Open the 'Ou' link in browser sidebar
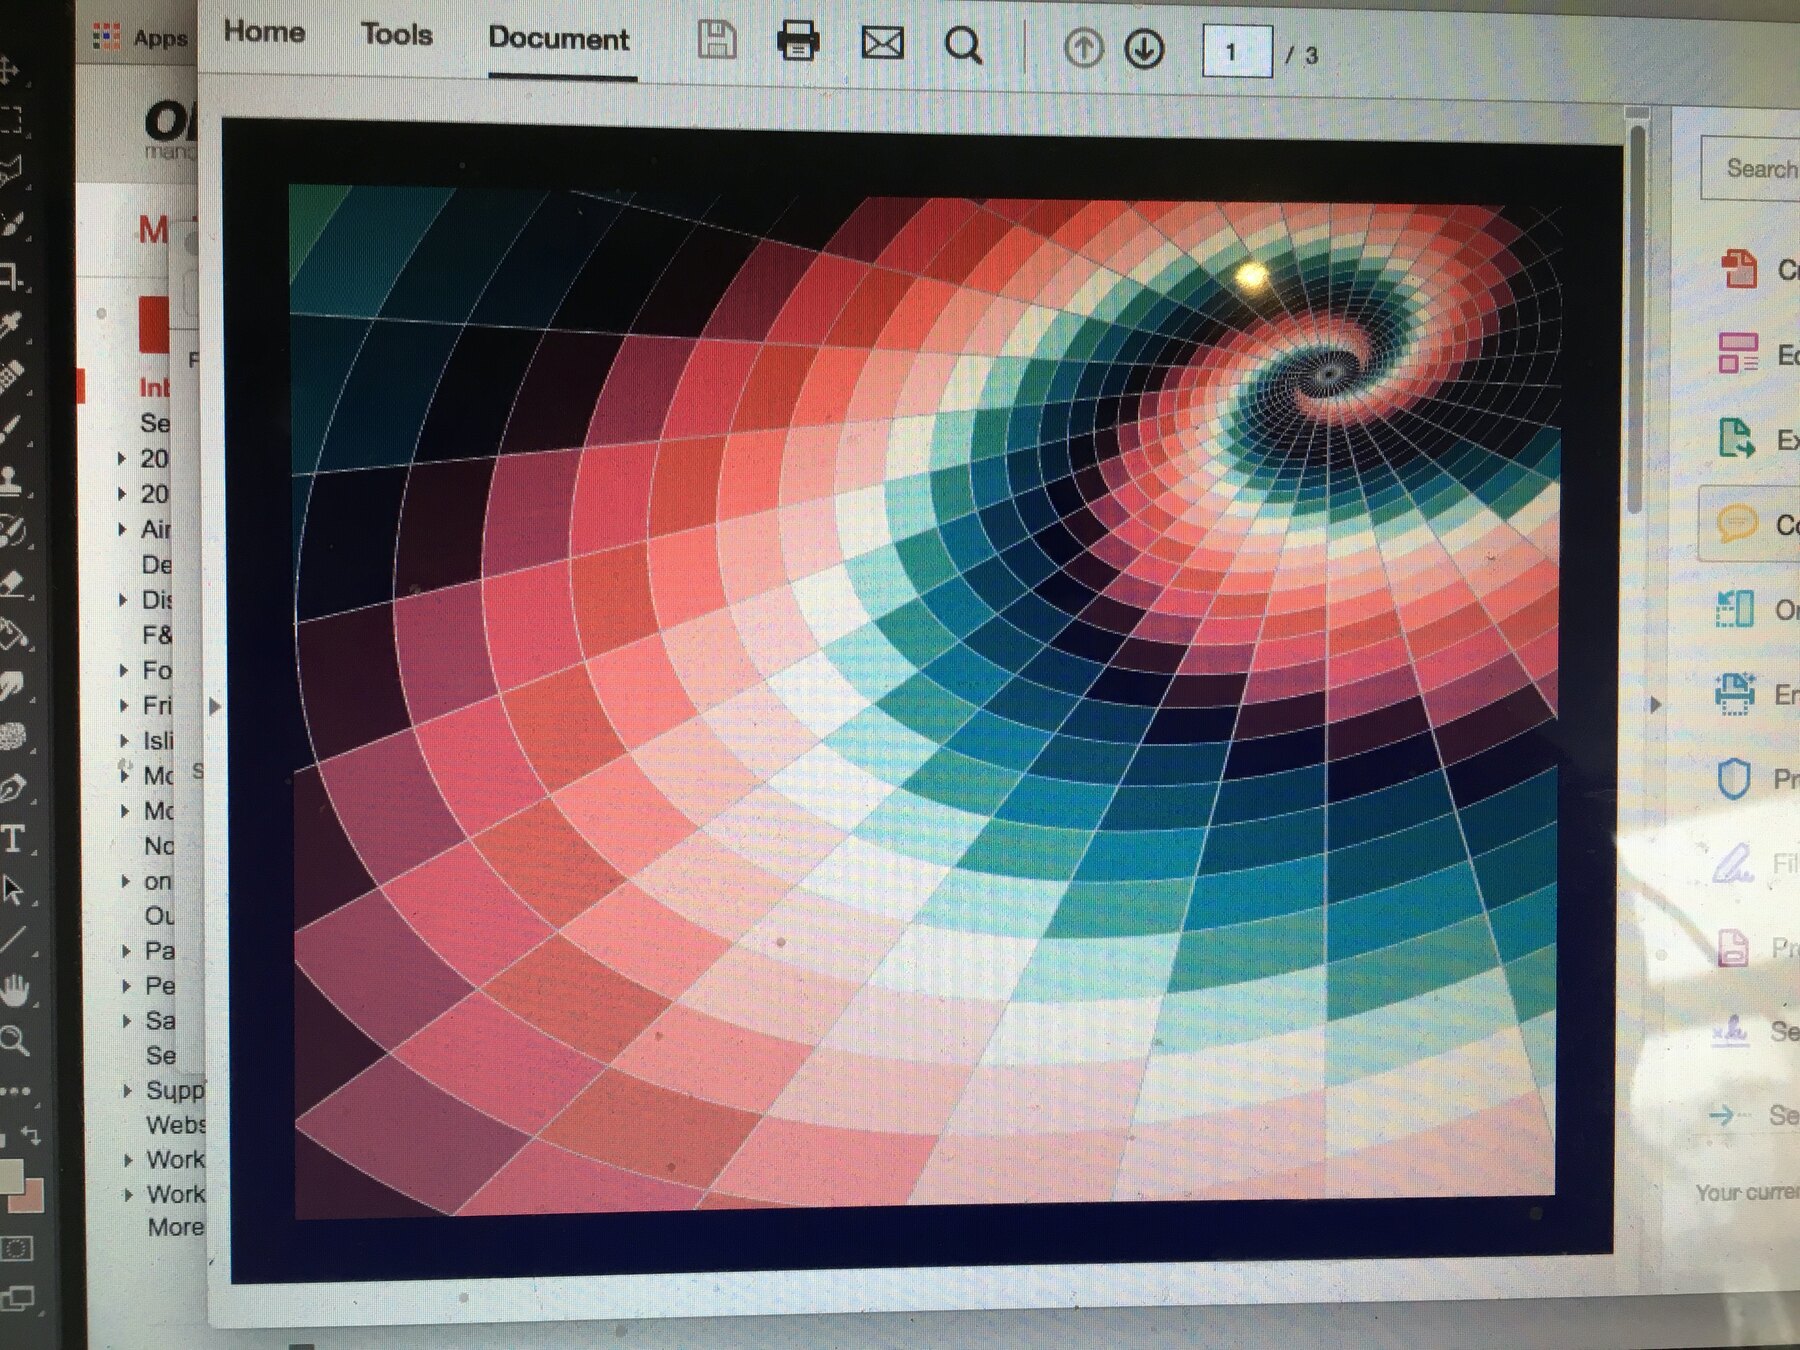Image resolution: width=1800 pixels, height=1350 pixels. point(160,916)
